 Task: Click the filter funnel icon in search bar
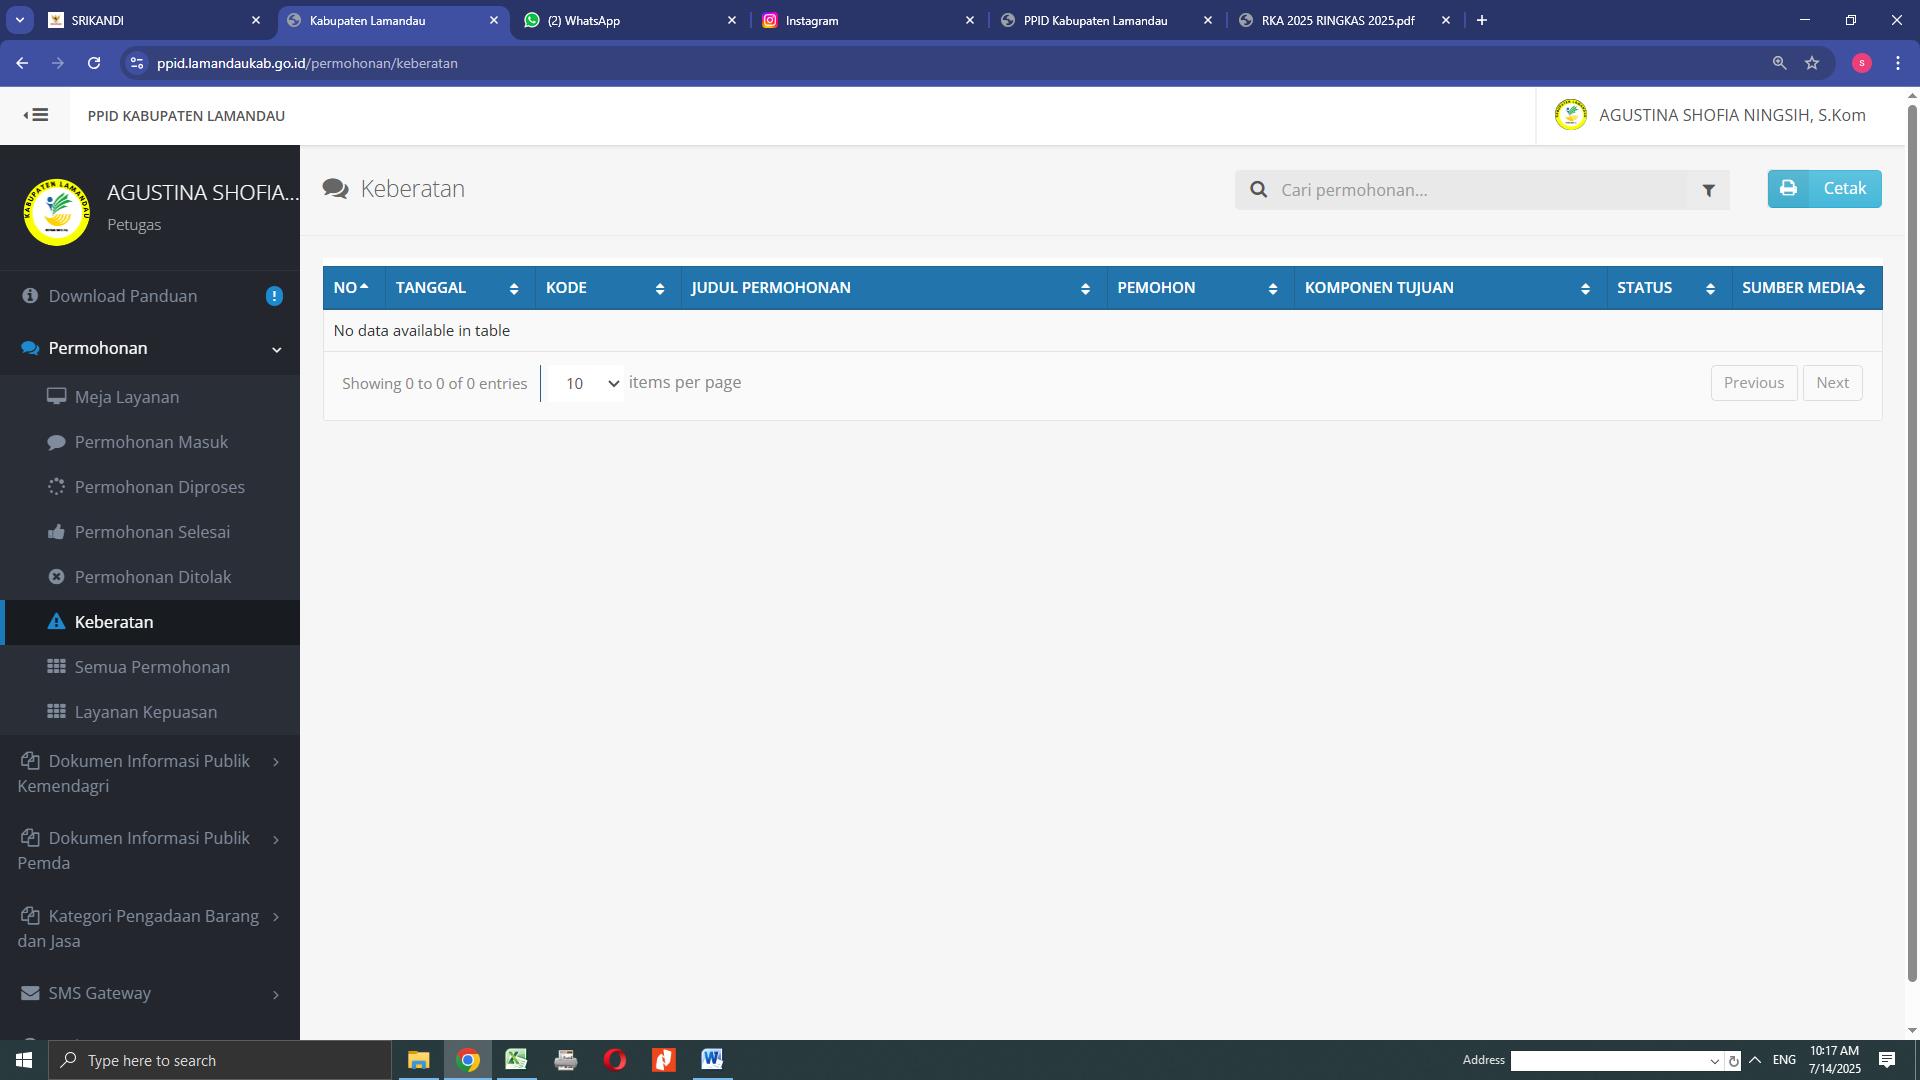[1708, 190]
